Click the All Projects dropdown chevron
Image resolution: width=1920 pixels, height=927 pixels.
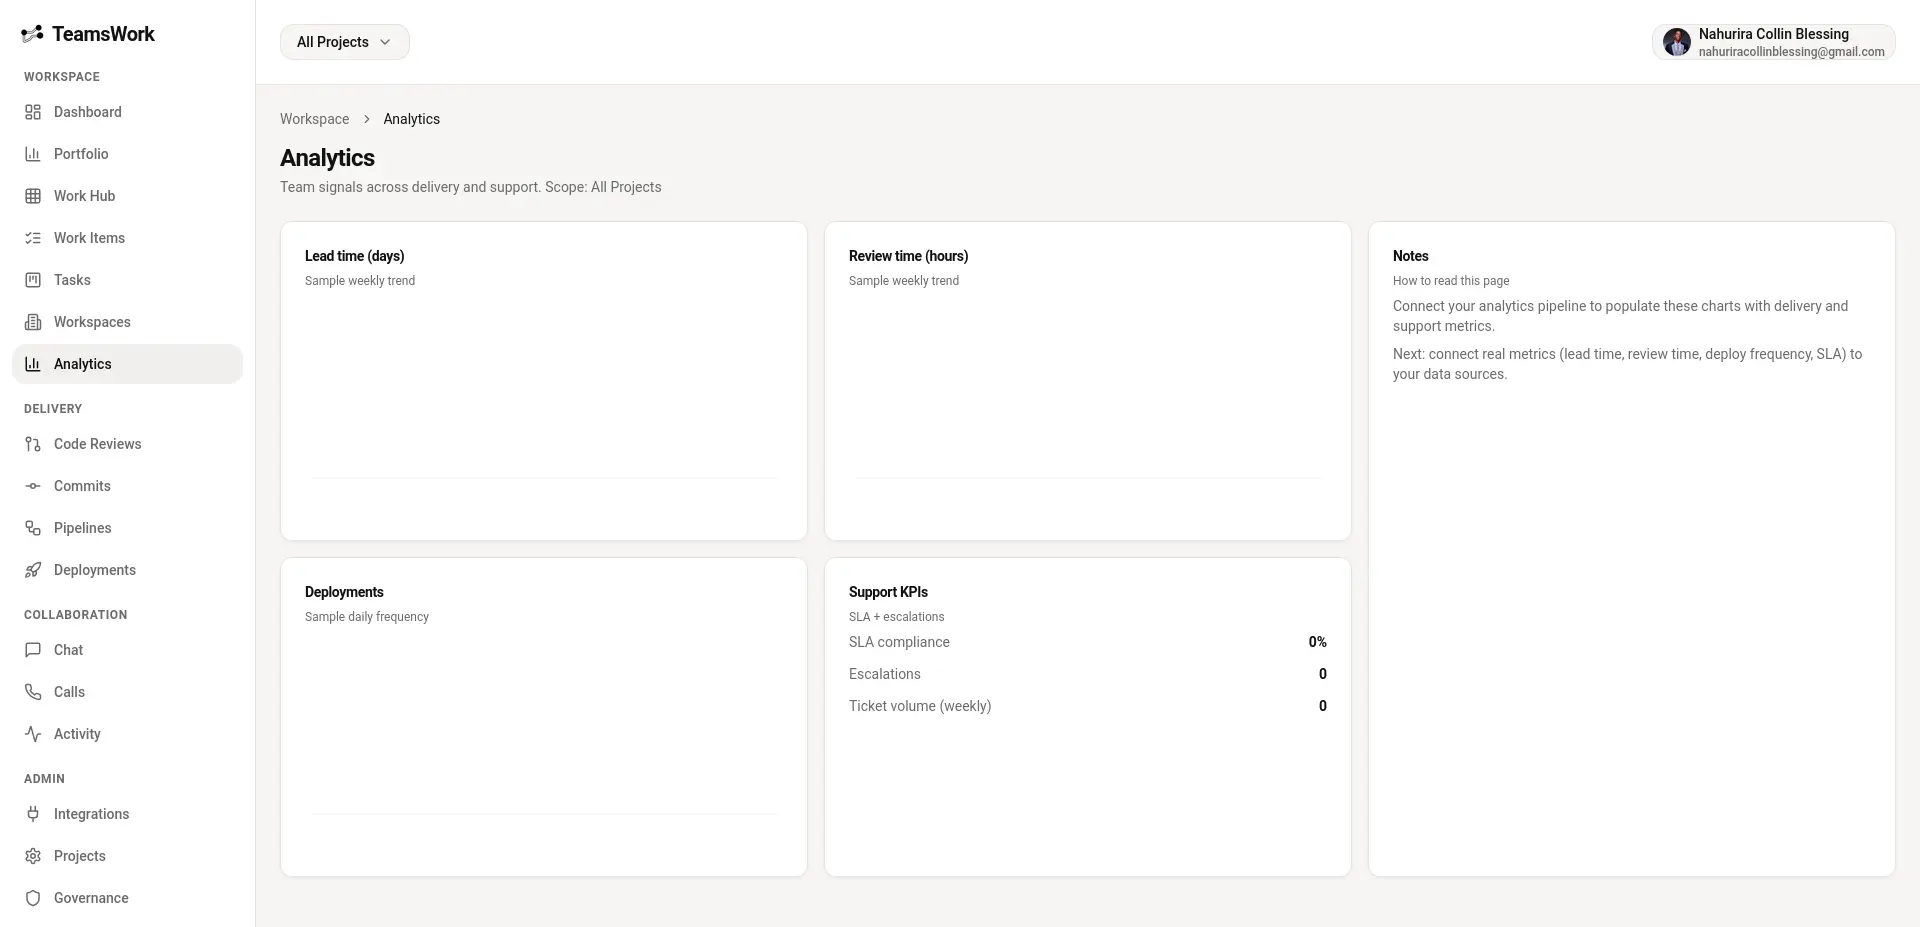385,42
